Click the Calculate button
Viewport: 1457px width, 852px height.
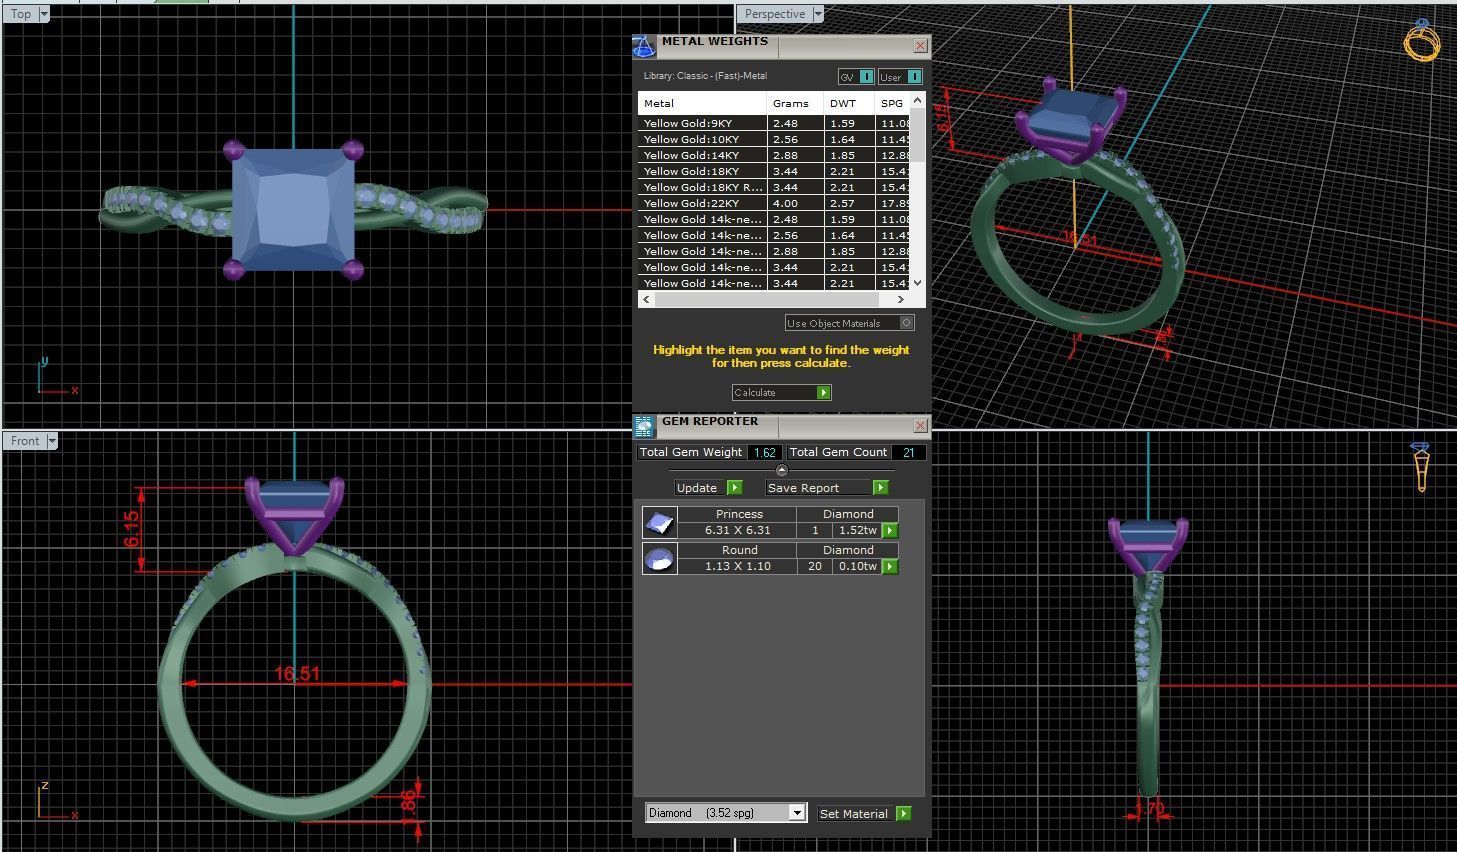click(782, 392)
